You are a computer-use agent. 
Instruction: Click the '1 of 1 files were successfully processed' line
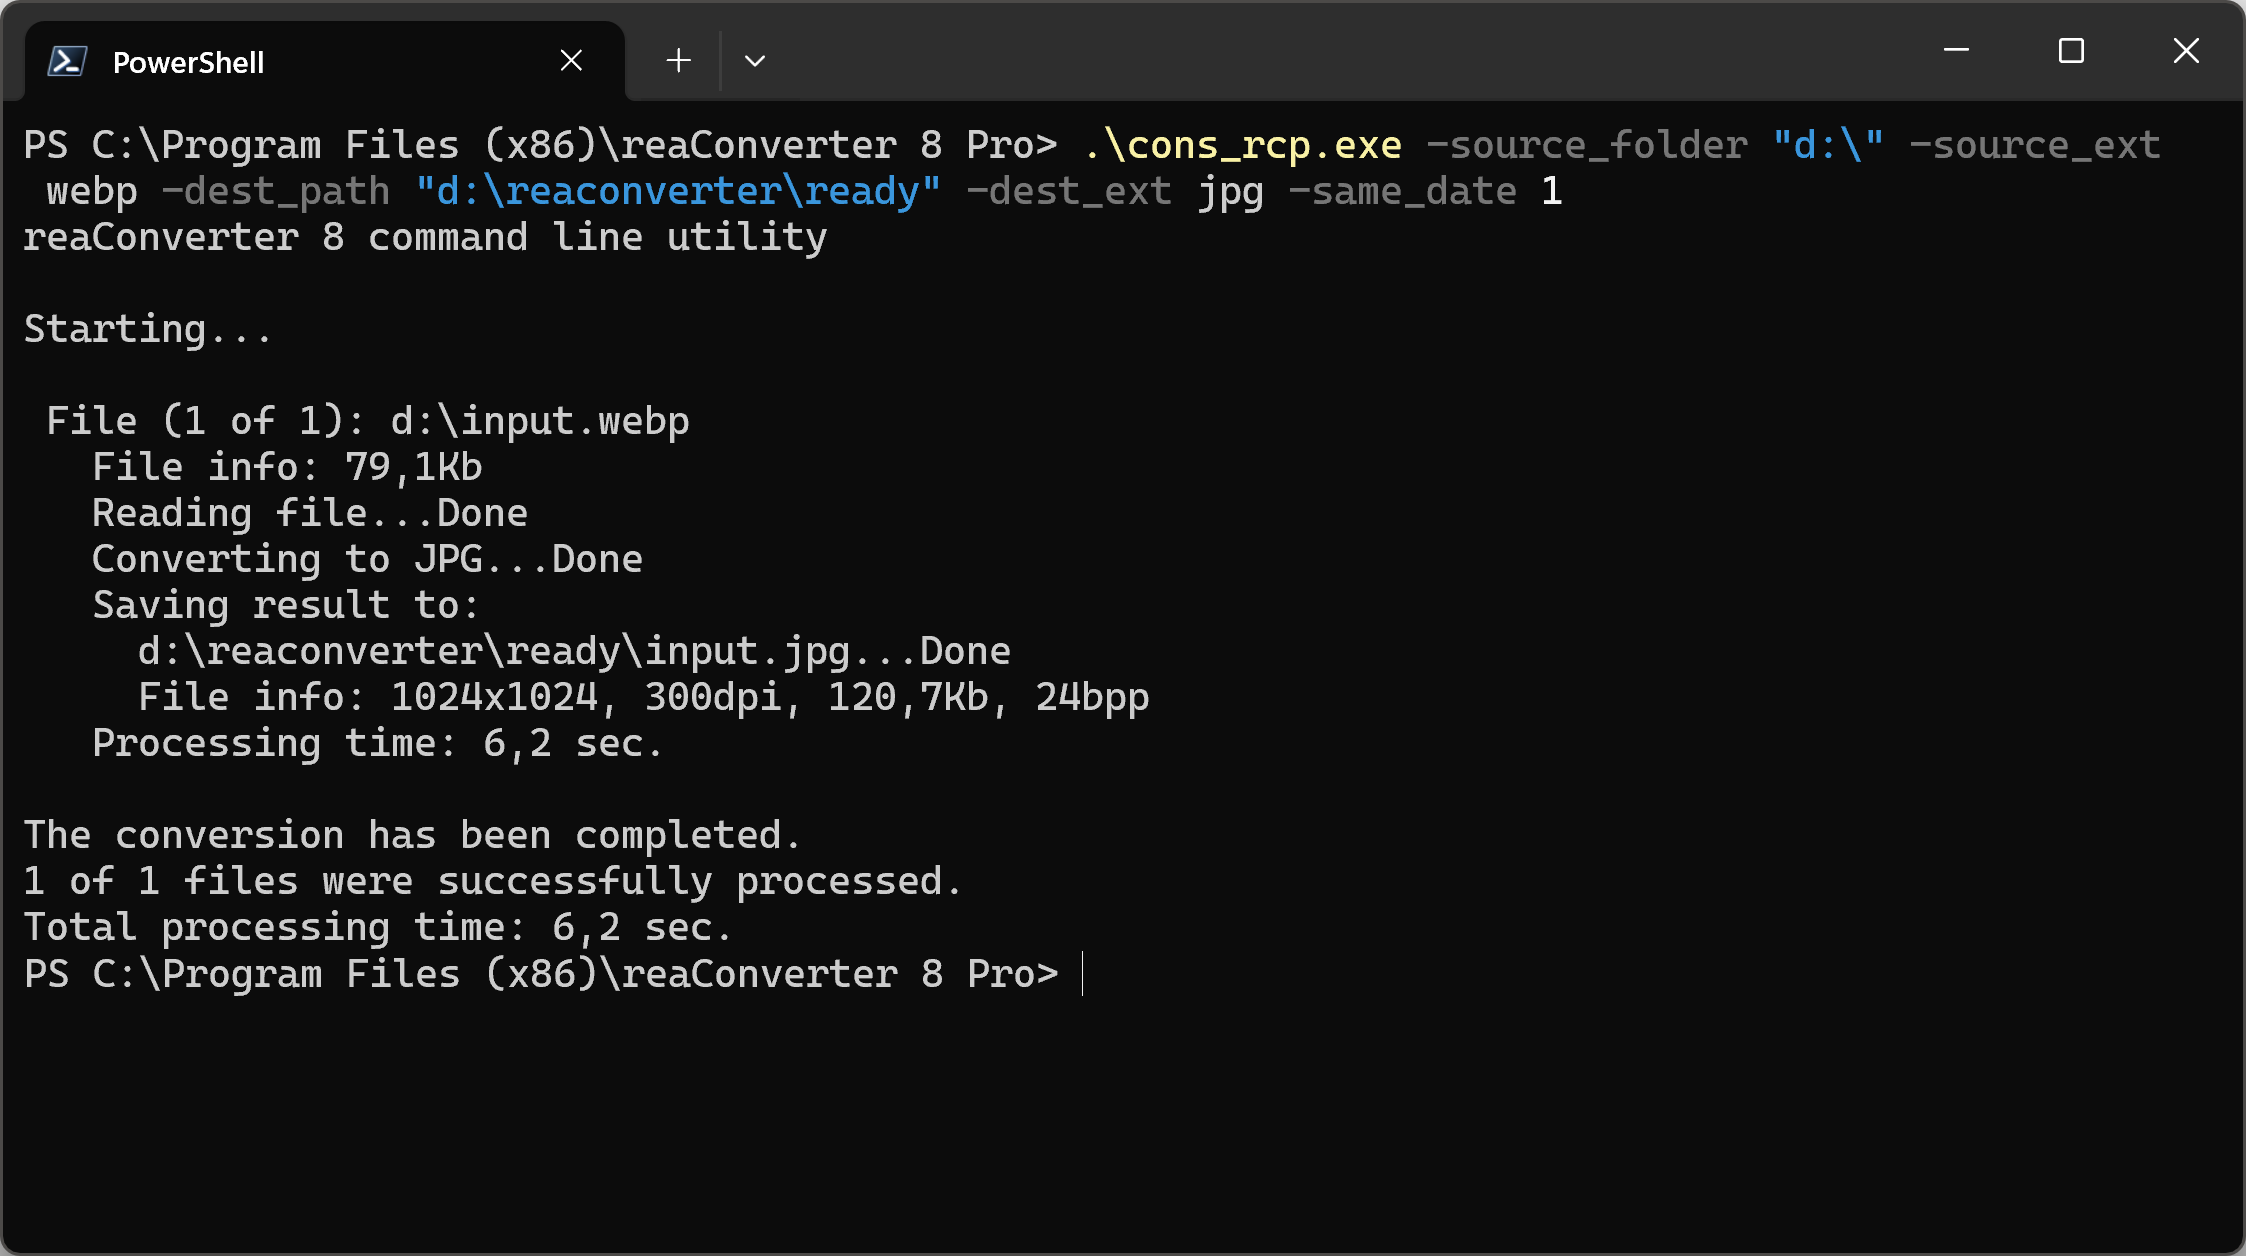pyautogui.click(x=492, y=882)
